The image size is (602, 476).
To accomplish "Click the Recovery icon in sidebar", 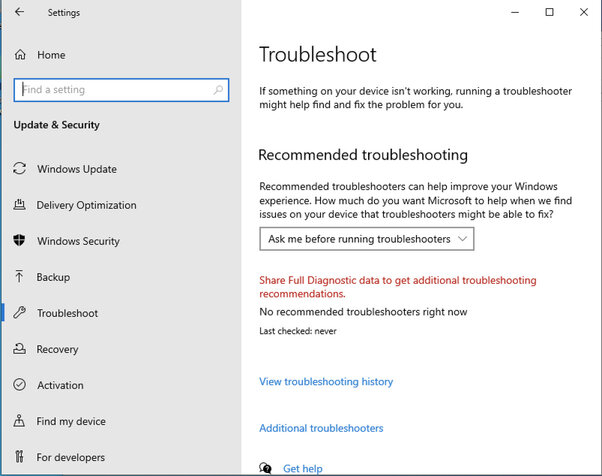I will (x=19, y=349).
